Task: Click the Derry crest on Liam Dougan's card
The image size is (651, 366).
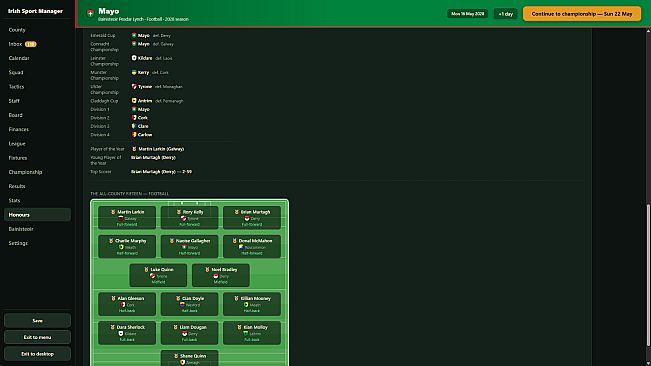Action: point(184,333)
